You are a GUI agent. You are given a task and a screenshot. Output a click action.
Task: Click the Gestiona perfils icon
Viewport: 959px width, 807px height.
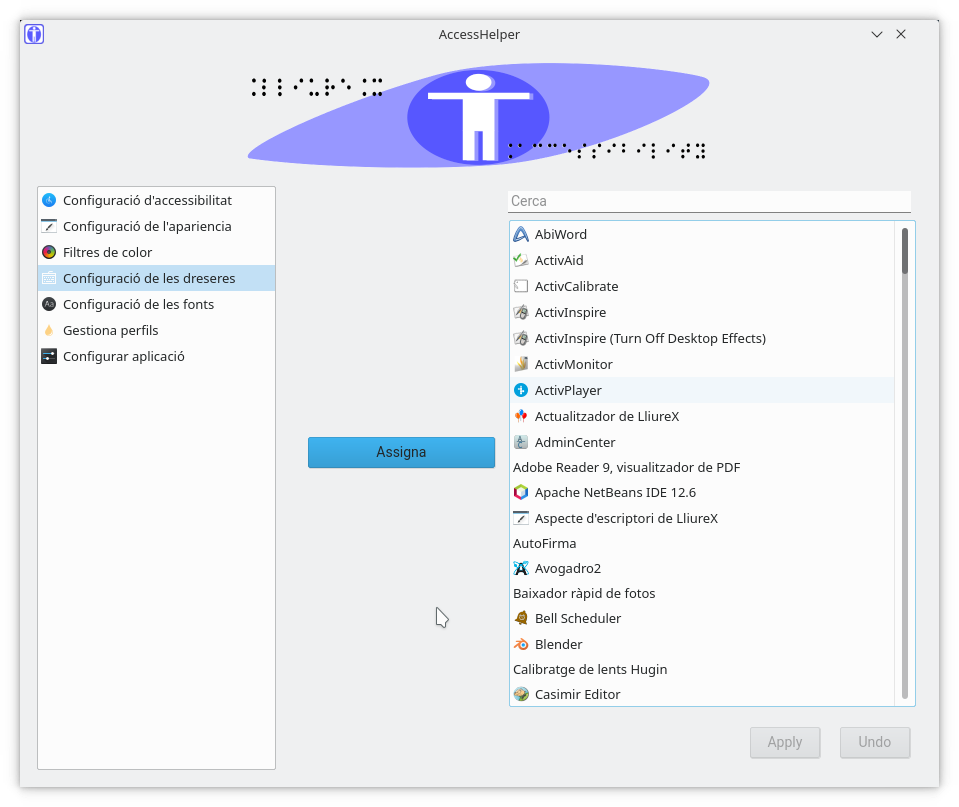coord(49,330)
